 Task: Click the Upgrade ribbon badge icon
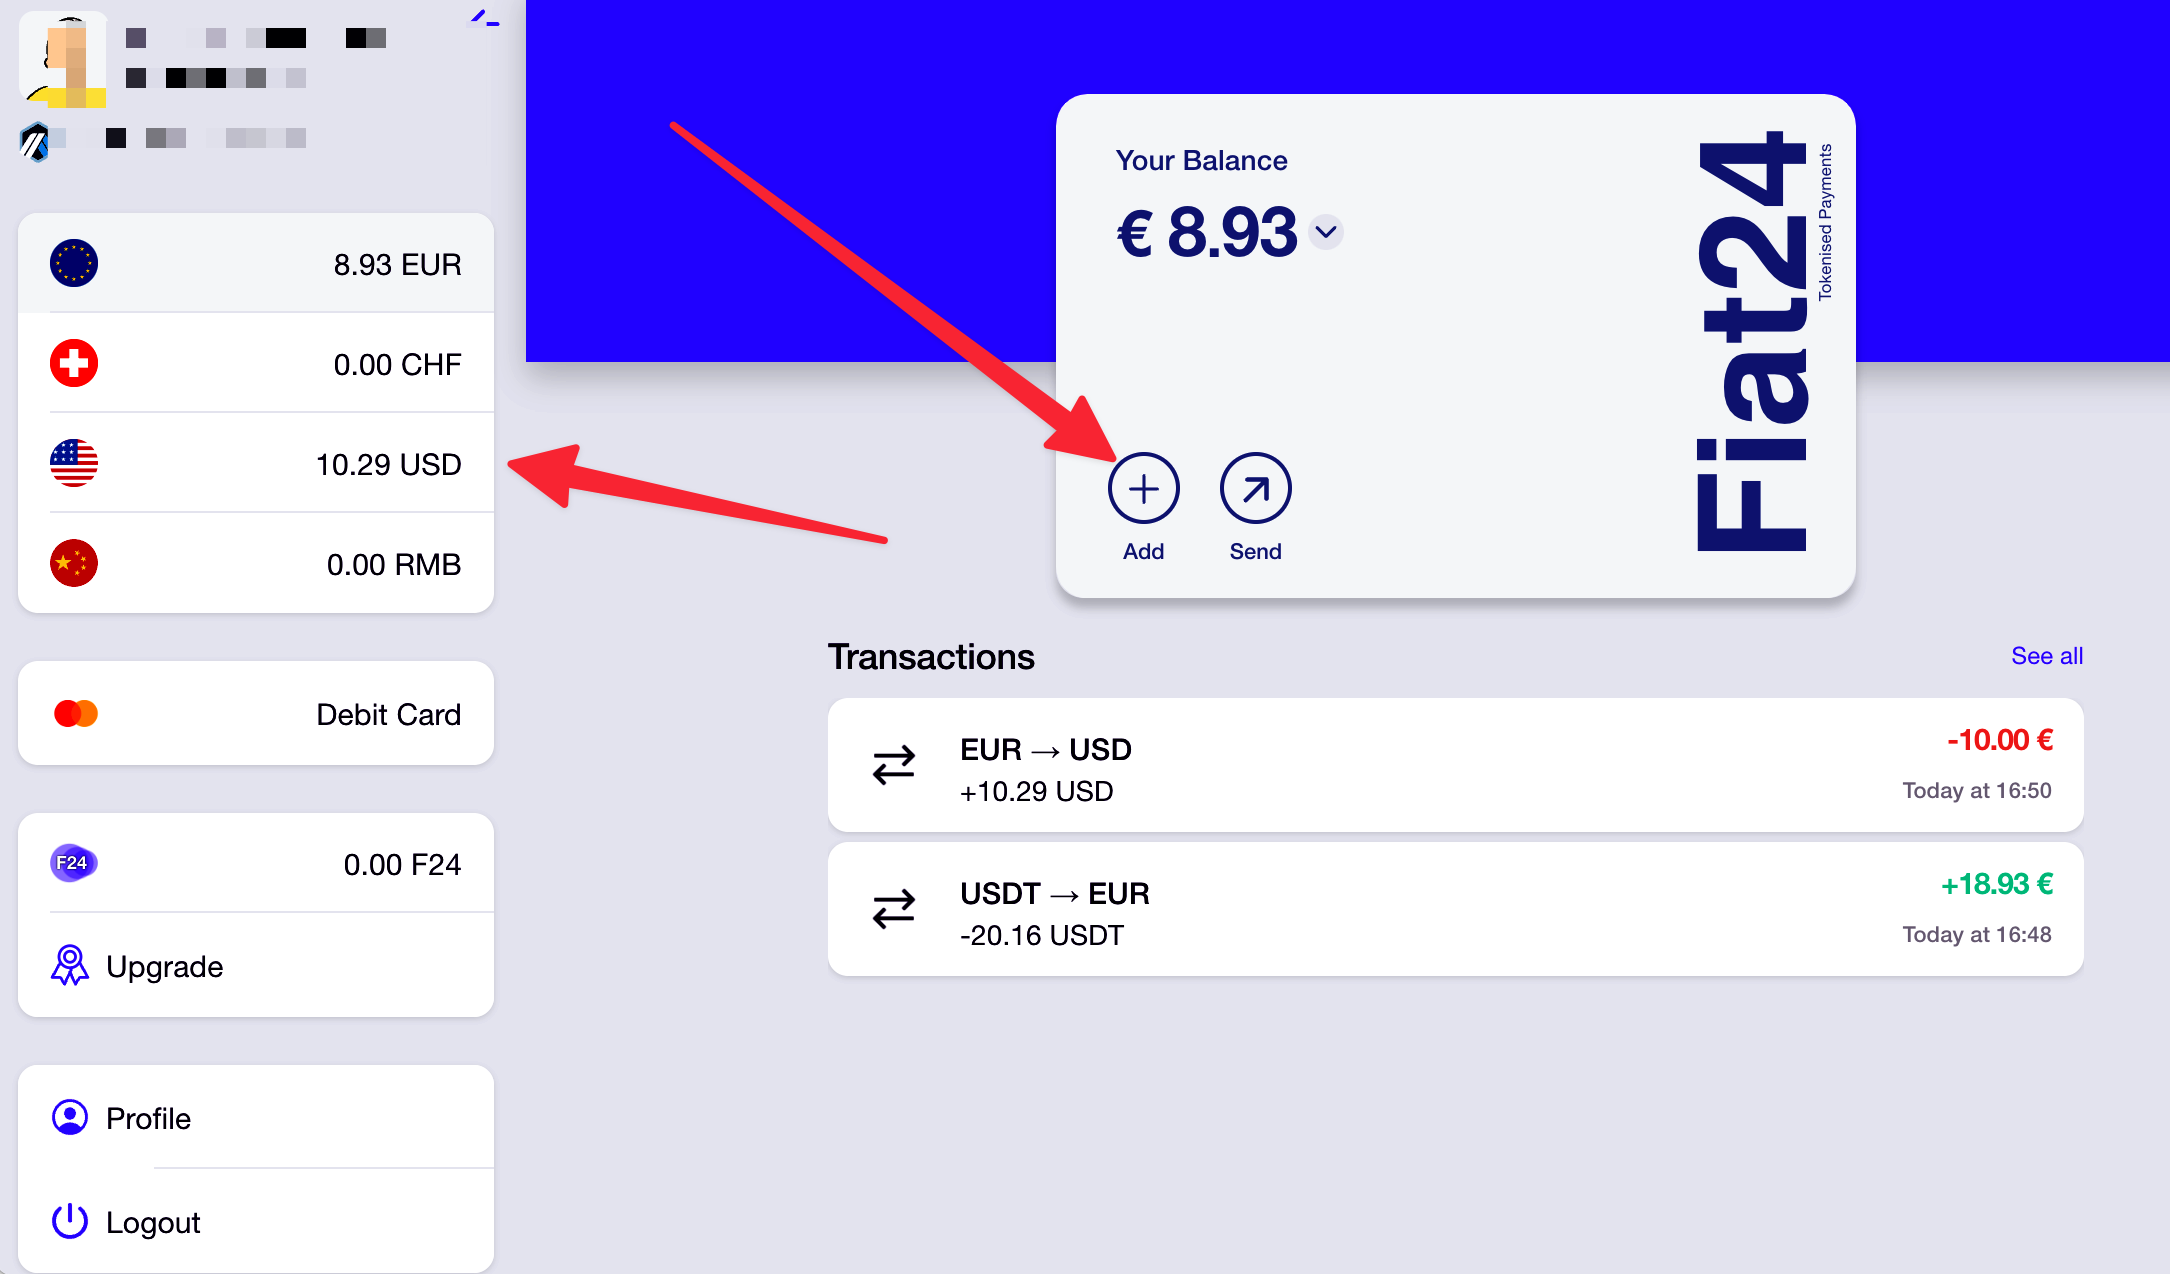click(x=70, y=966)
